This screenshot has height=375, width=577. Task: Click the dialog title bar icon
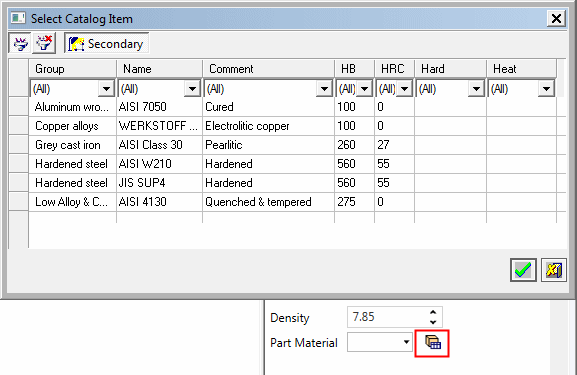click(x=18, y=18)
